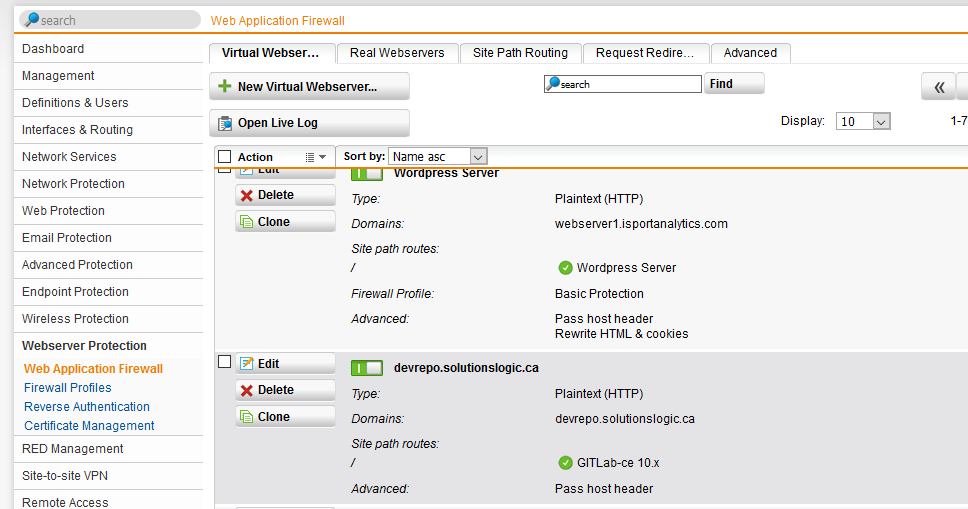The height and width of the screenshot is (509, 968).
Task: Toggle the Wordpress Server virtual webserver off
Action: coord(367,174)
